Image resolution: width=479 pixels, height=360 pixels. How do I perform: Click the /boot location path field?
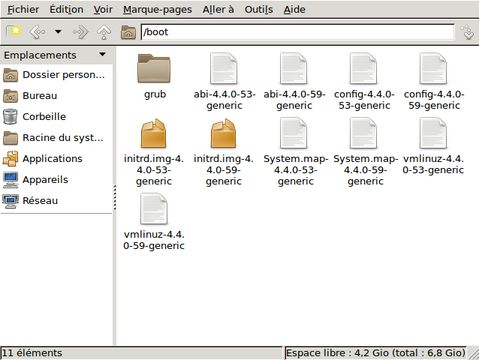pos(298,32)
